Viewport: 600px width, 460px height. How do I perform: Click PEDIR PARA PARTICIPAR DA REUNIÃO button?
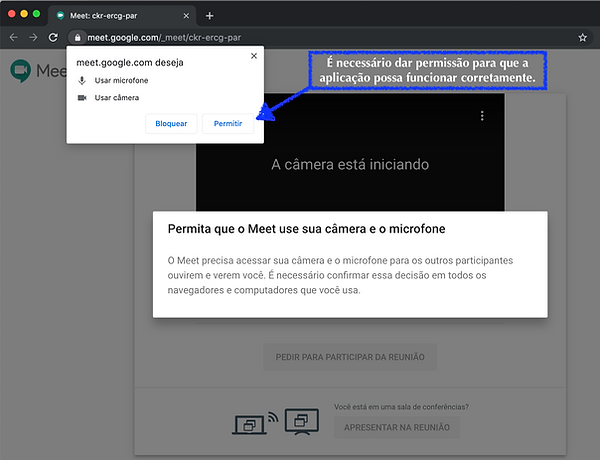pyautogui.click(x=350, y=357)
